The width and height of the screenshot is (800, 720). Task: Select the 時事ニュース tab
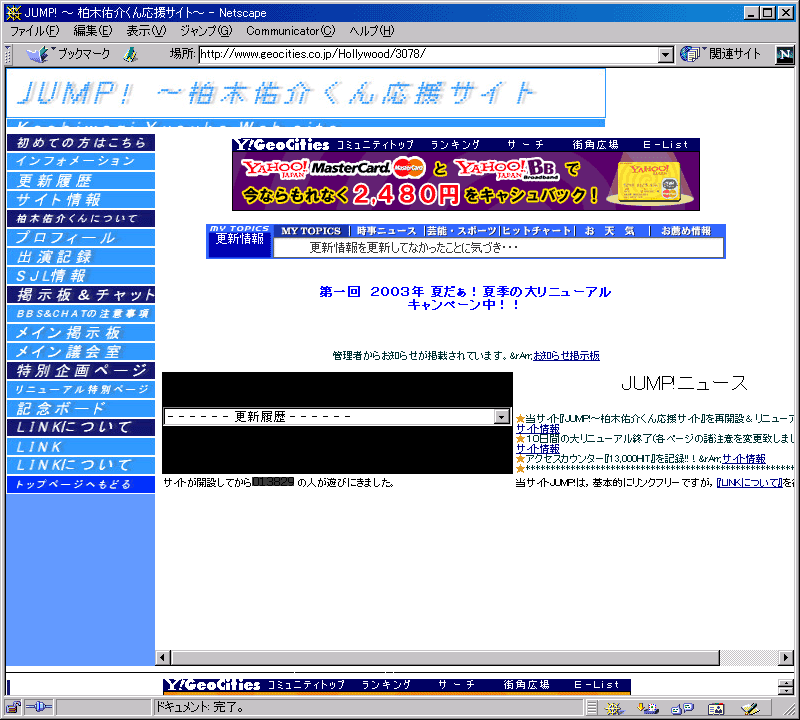[386, 231]
